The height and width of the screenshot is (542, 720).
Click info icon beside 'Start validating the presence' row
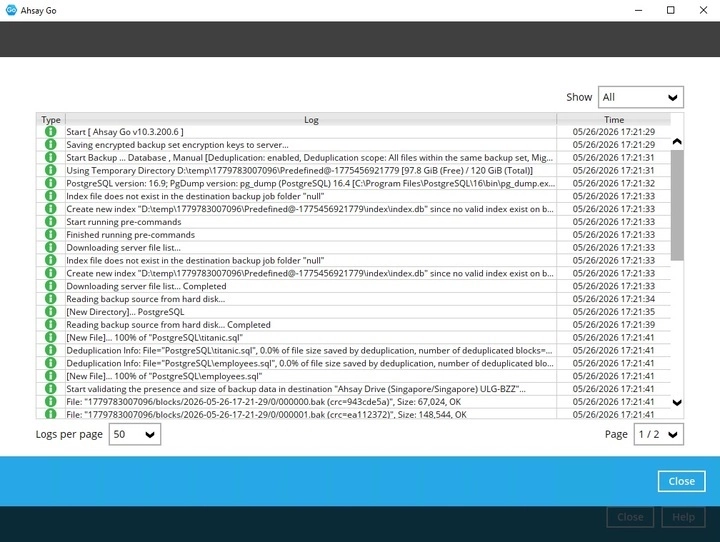(51, 389)
